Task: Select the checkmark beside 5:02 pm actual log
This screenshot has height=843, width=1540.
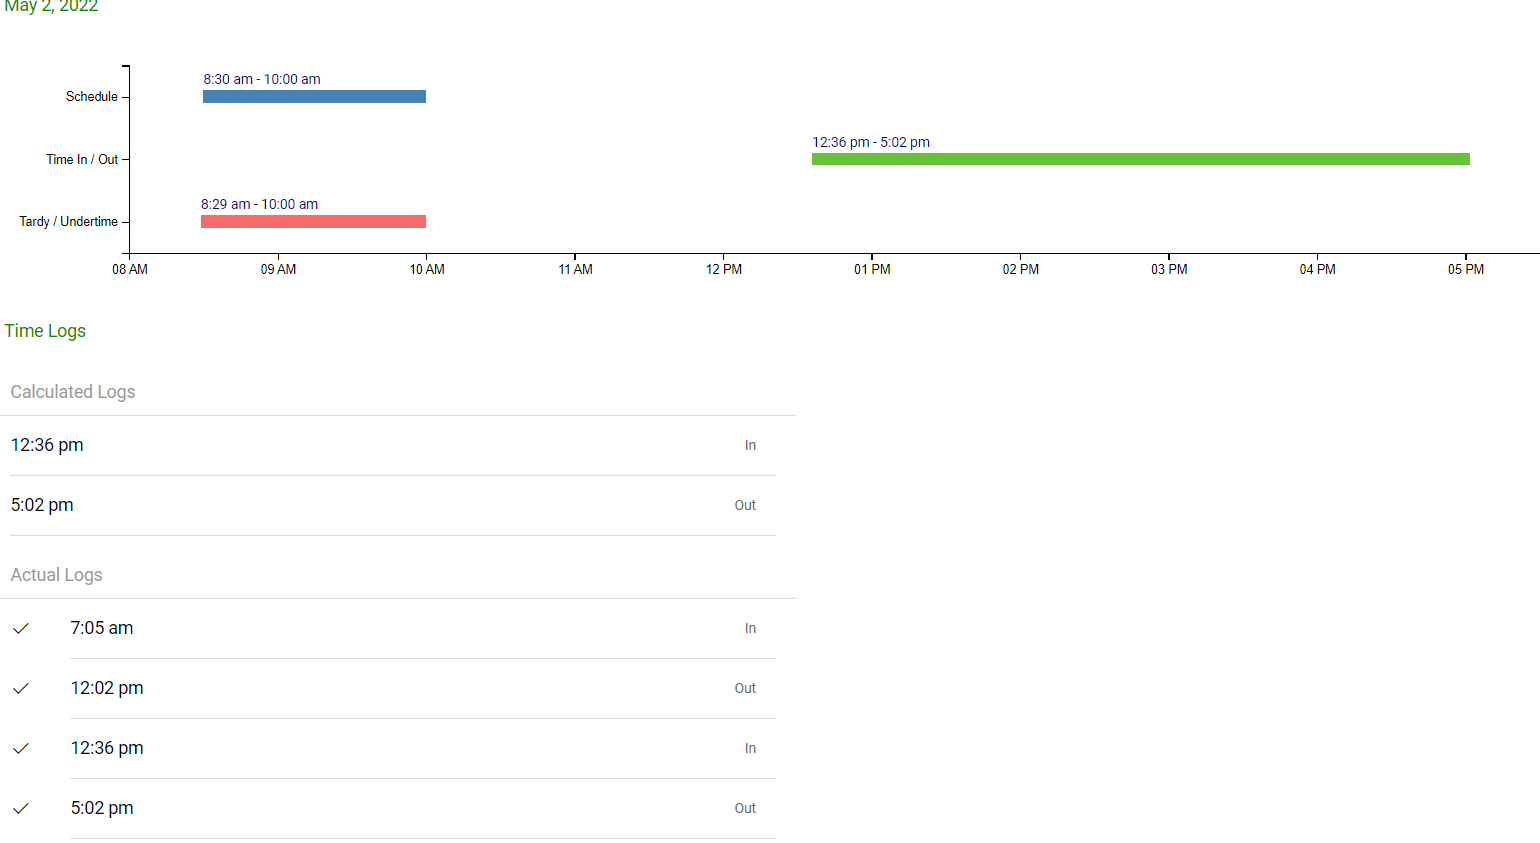Action: (x=21, y=808)
